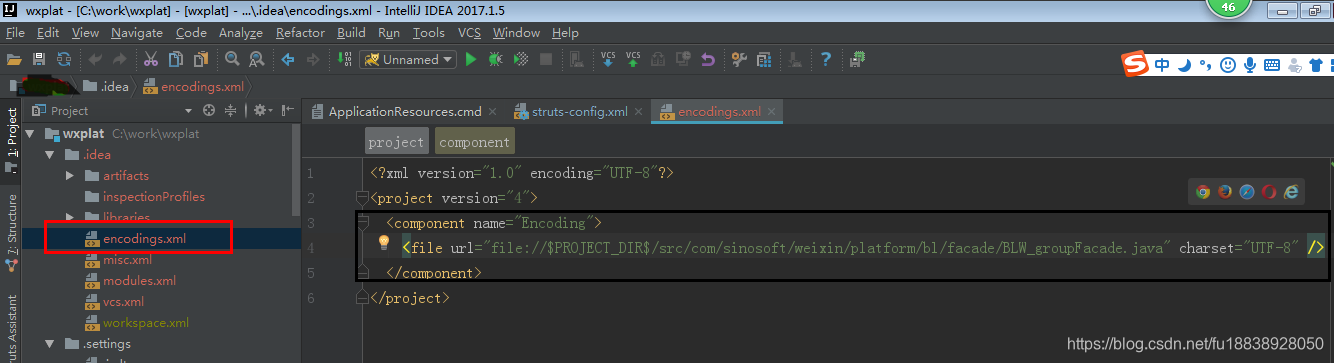Screen dimensions: 1334x363
Task: Click Collapse All icon in Project panel
Action: click(x=231, y=111)
